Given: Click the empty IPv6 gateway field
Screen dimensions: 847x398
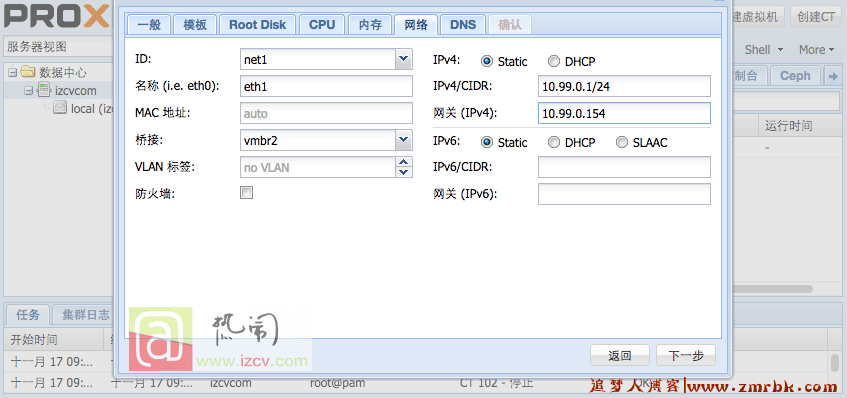Looking at the screenshot, I should [x=624, y=194].
